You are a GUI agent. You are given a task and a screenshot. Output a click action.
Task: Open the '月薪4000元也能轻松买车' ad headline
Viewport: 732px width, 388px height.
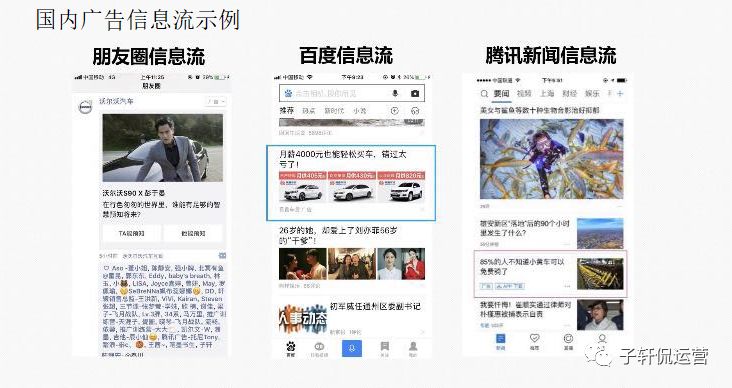coord(342,159)
